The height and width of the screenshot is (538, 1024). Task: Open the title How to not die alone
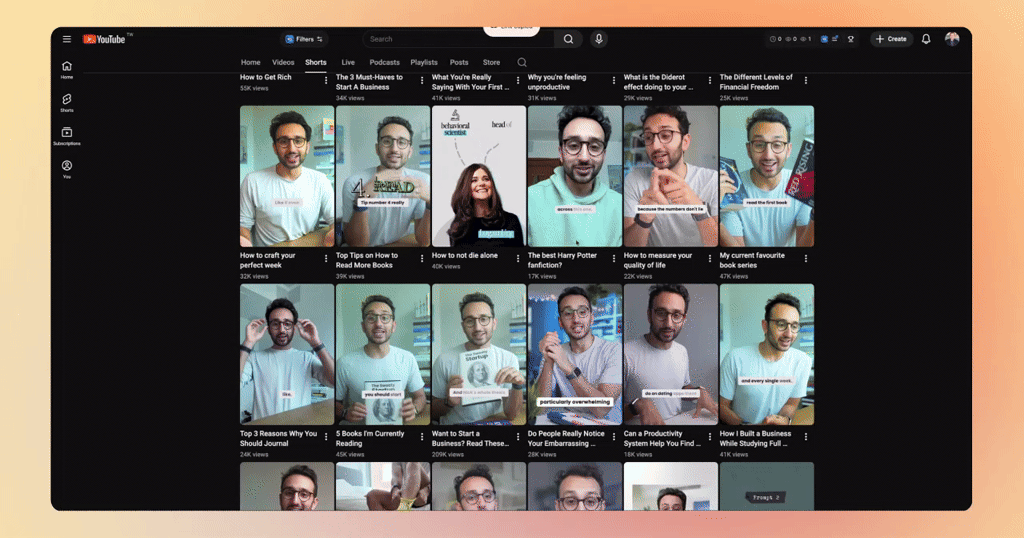[464, 255]
